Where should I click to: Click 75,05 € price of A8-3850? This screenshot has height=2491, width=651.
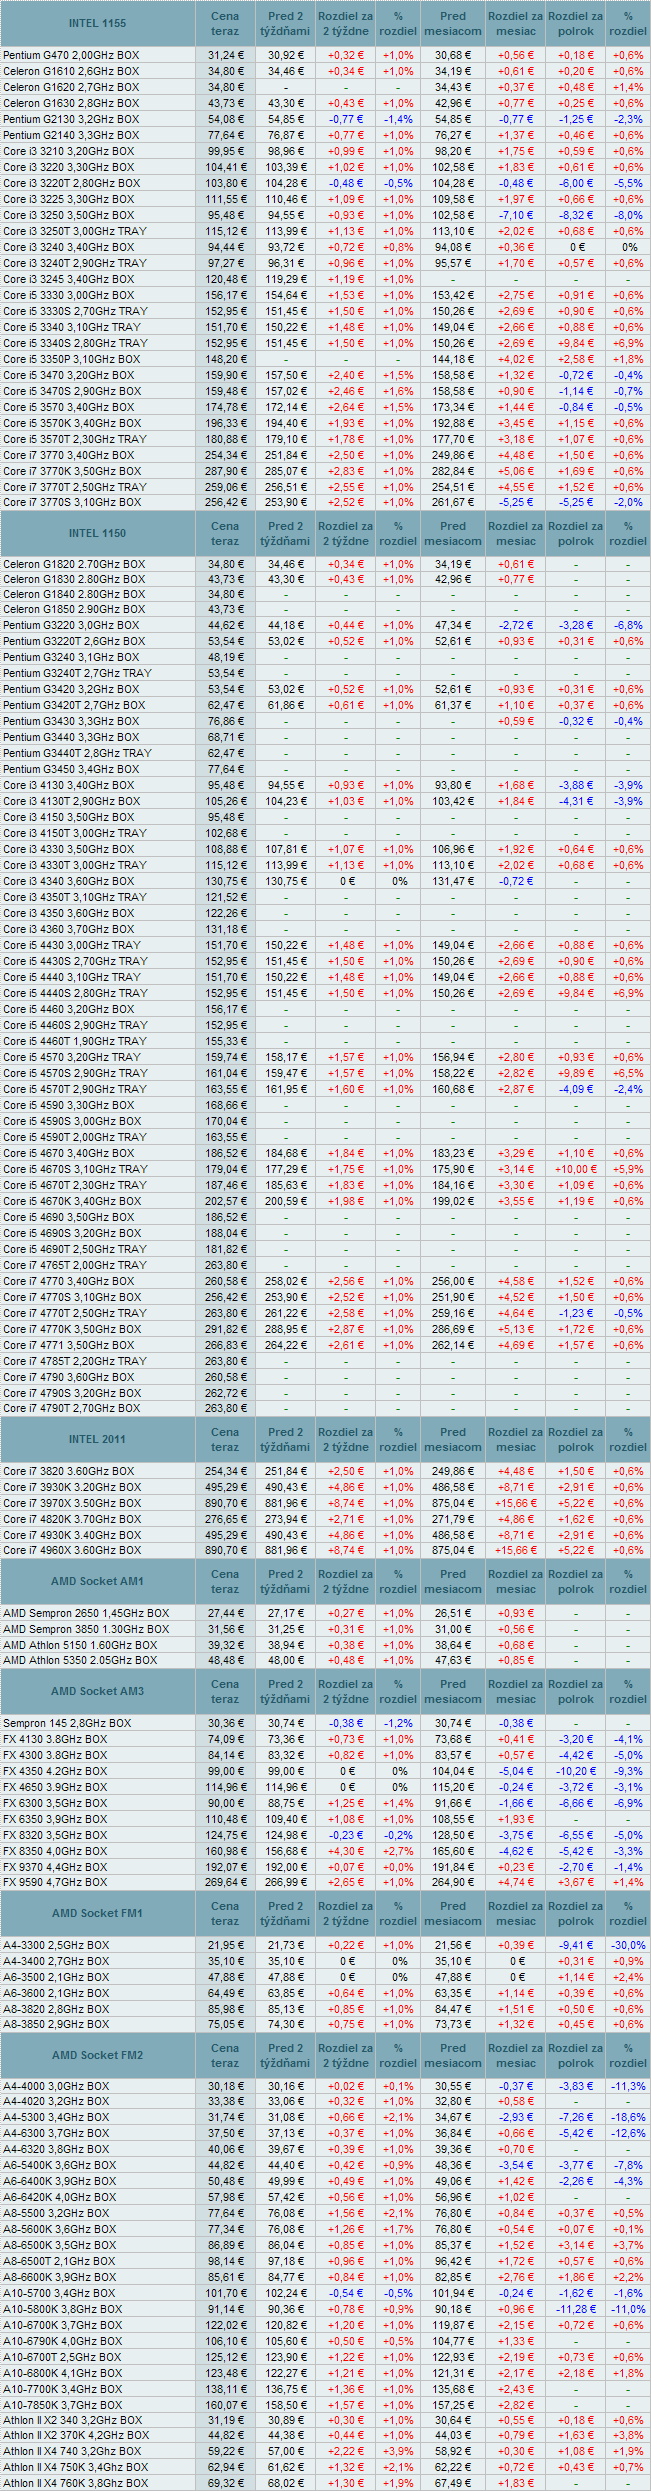point(225,2024)
